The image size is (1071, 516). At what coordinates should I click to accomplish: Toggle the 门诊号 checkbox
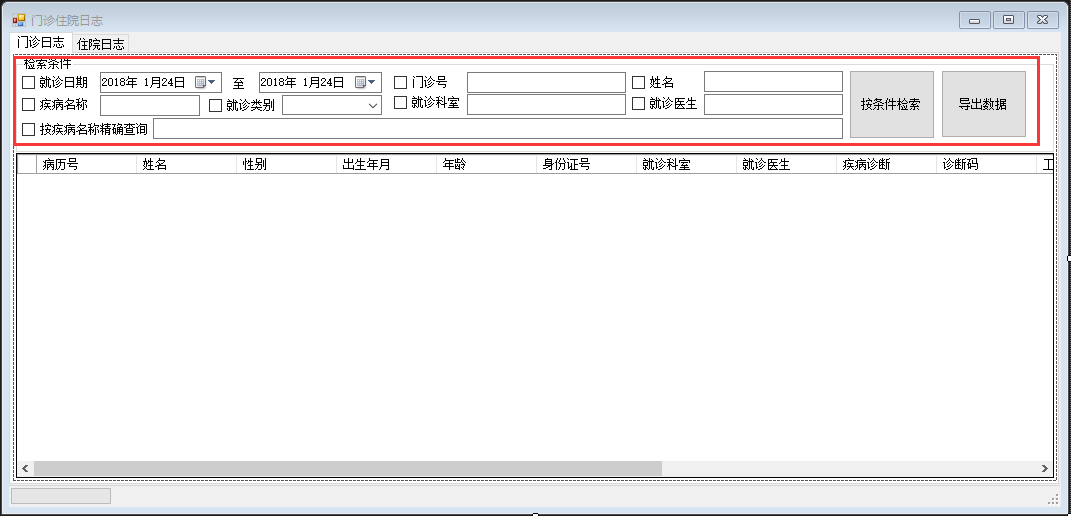[x=401, y=83]
